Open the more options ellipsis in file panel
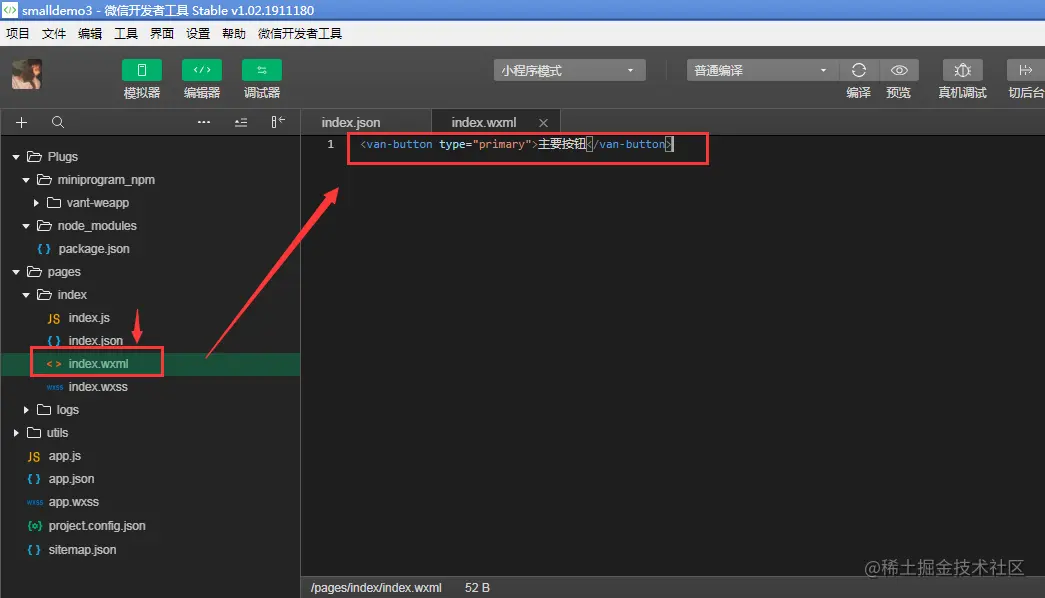Viewport: 1045px width, 598px height. pyautogui.click(x=204, y=122)
